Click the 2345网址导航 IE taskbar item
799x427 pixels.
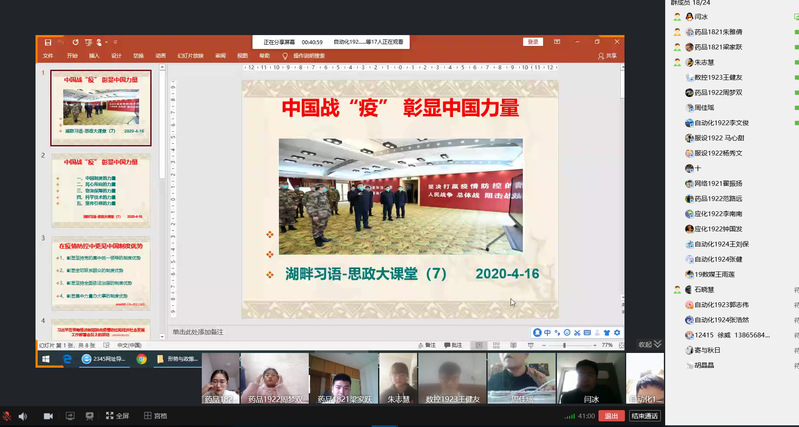[x=104, y=359]
